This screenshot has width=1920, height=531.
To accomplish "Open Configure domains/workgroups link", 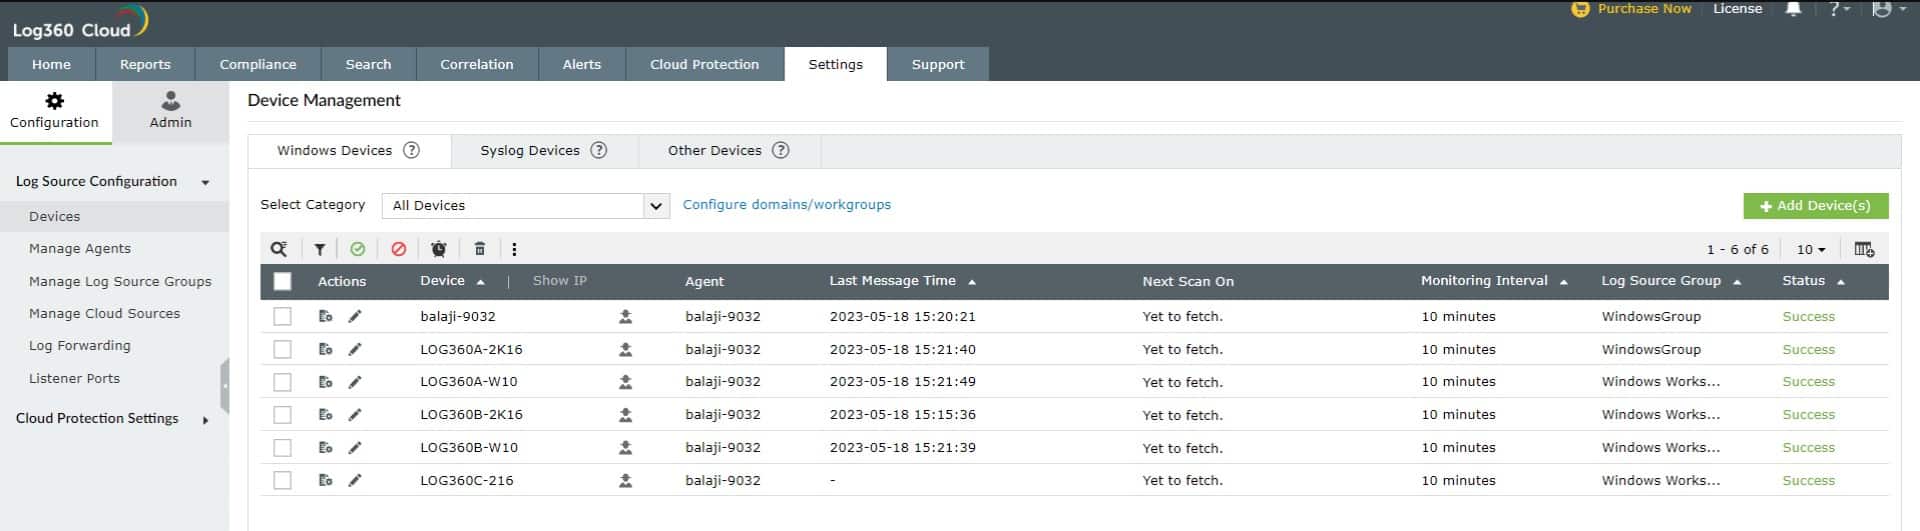I will [787, 204].
